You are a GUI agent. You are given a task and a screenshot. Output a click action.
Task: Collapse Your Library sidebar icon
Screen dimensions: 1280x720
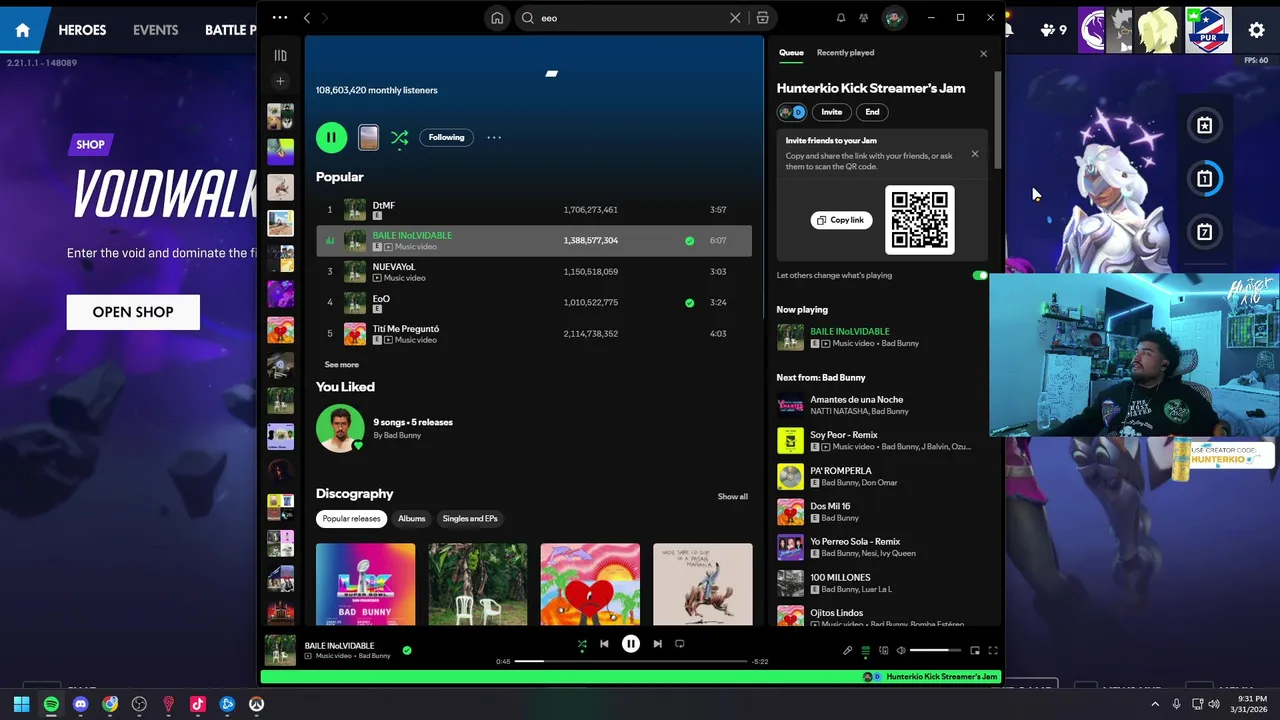[280, 56]
